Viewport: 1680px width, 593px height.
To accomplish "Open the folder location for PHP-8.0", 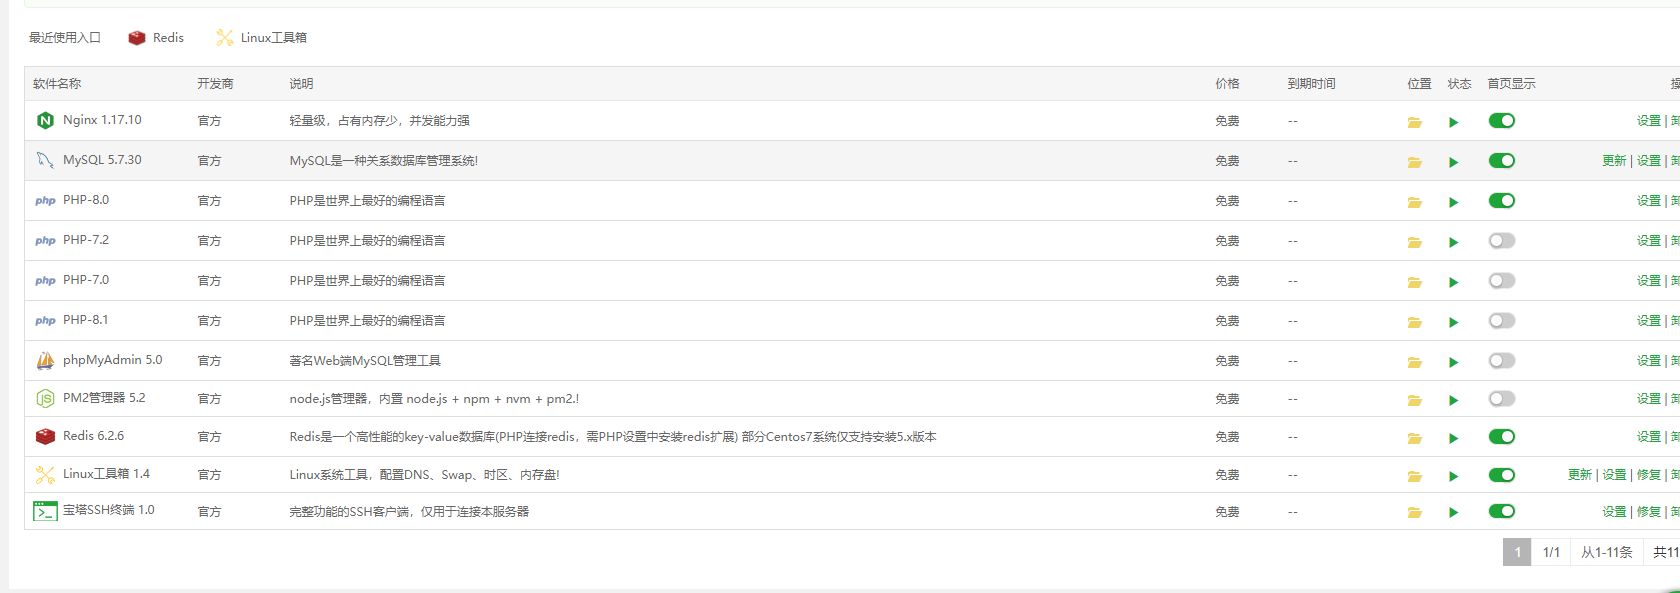I will tap(1414, 202).
